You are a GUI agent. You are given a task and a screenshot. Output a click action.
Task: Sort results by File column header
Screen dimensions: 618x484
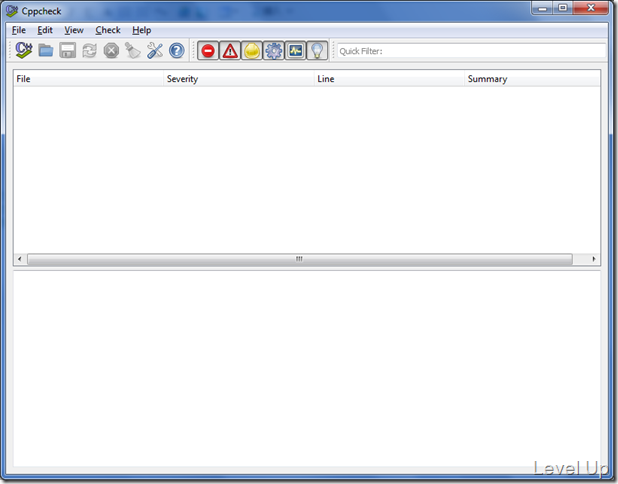88,79
